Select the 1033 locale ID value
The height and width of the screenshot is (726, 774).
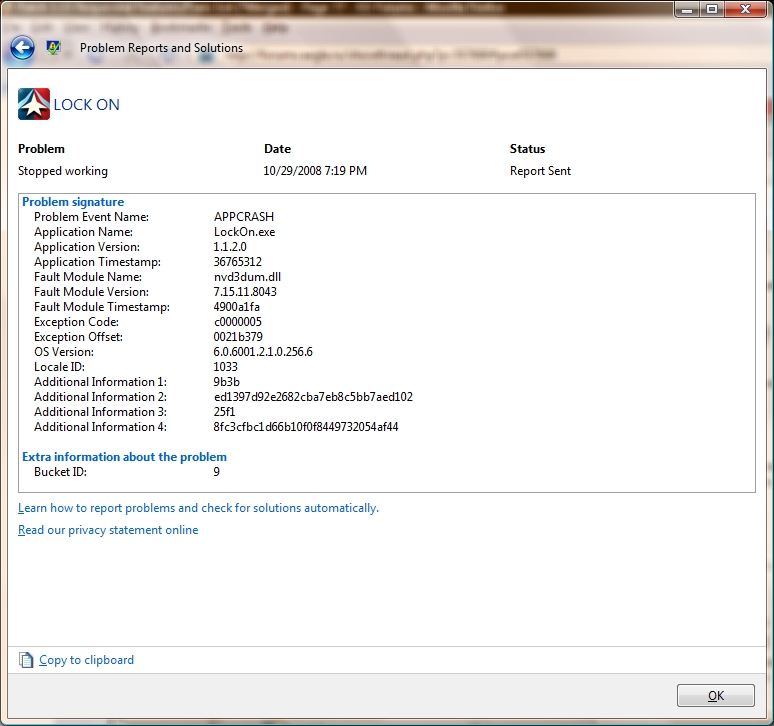pyautogui.click(x=226, y=367)
